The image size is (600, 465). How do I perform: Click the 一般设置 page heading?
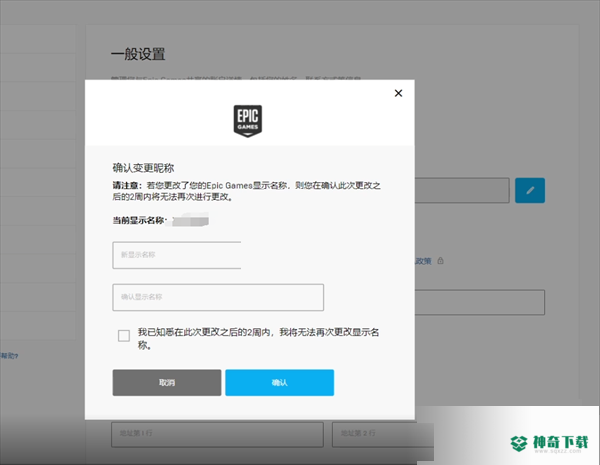(138, 54)
